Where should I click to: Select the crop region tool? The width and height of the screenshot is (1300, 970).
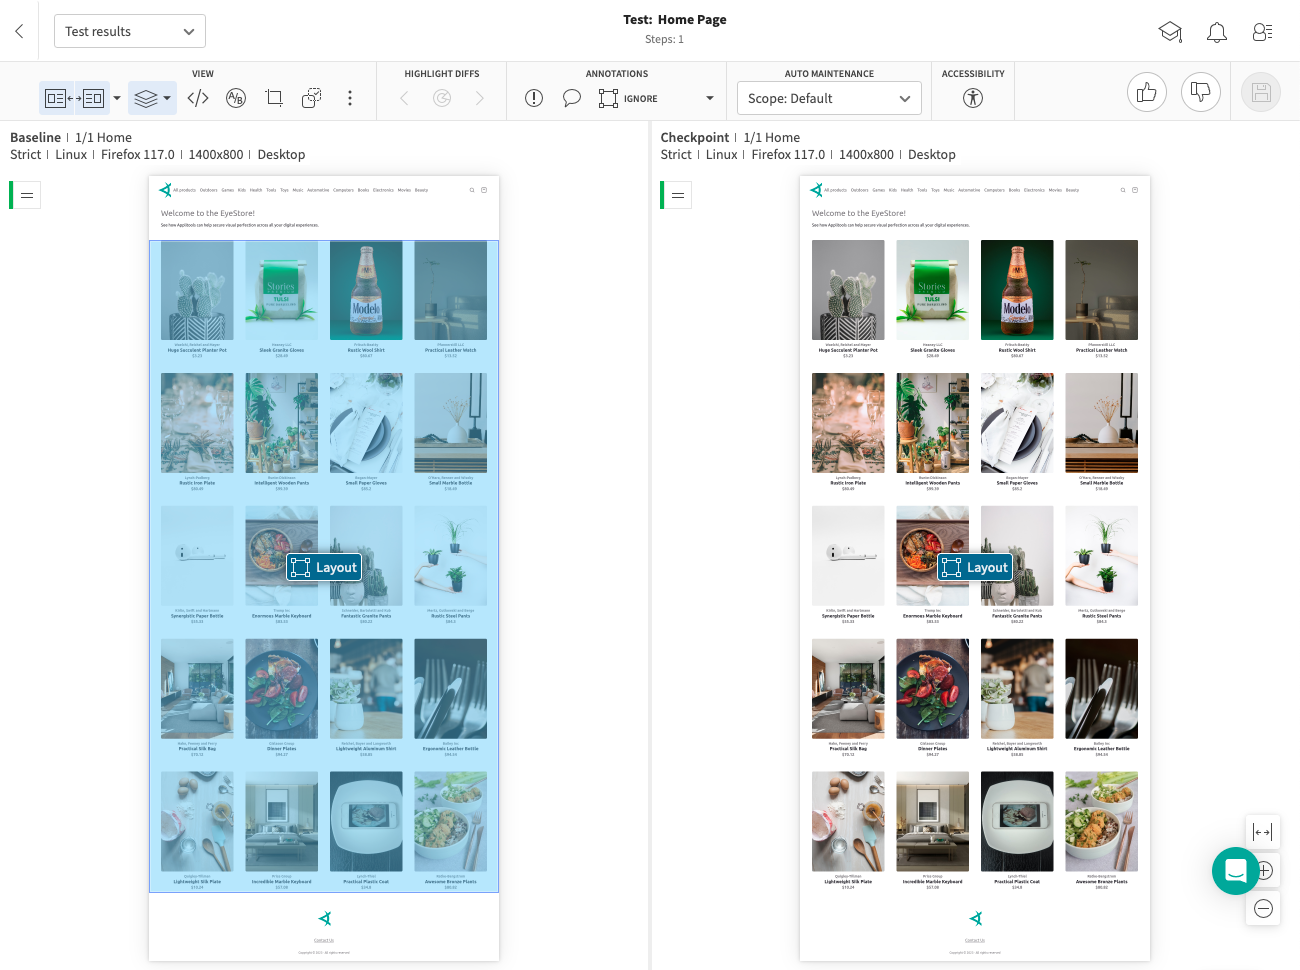(x=274, y=98)
